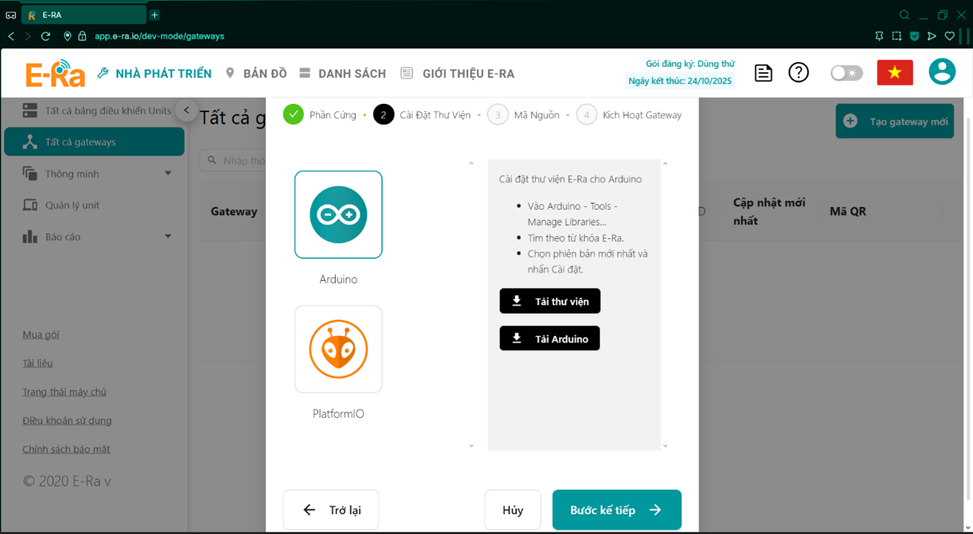The width and height of the screenshot is (973, 534).
Task: Click Tạo gateway mới button
Action: pos(895,122)
